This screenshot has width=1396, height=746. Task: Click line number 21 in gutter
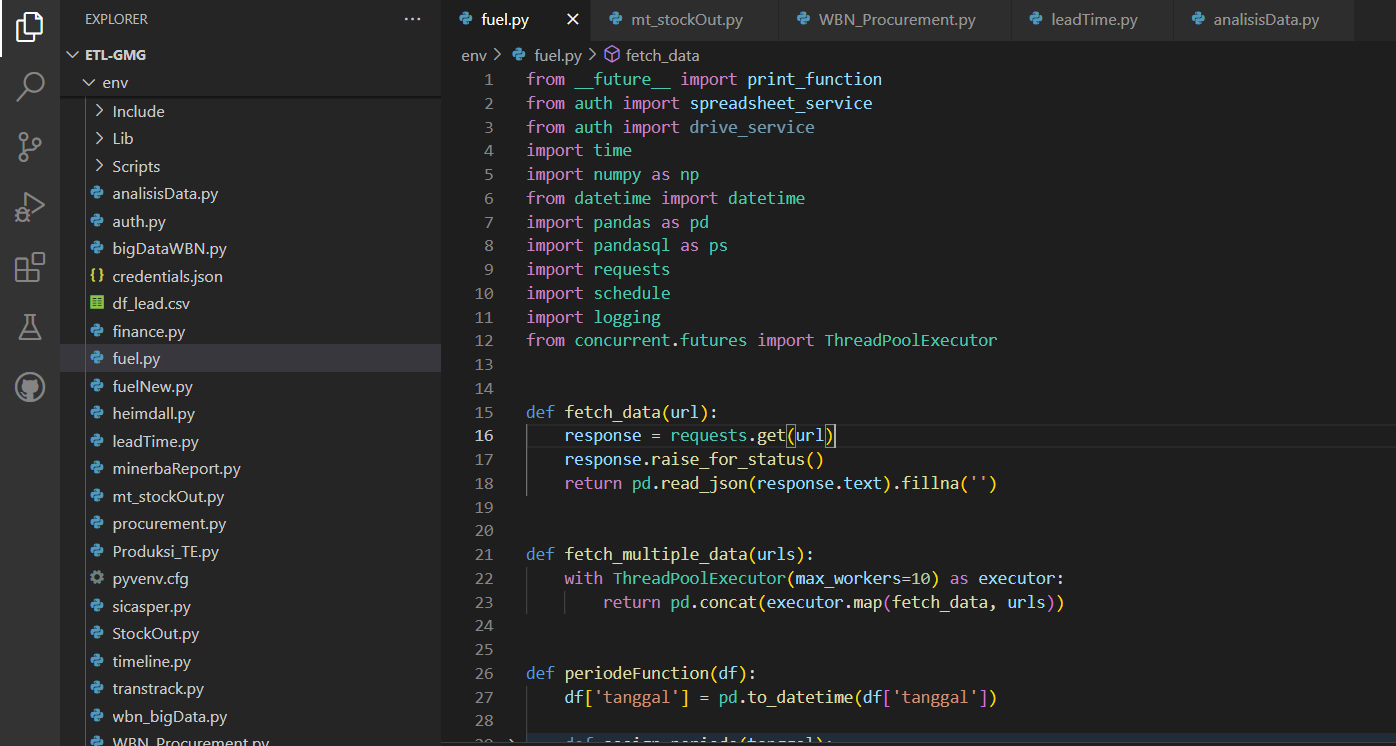[x=484, y=554]
